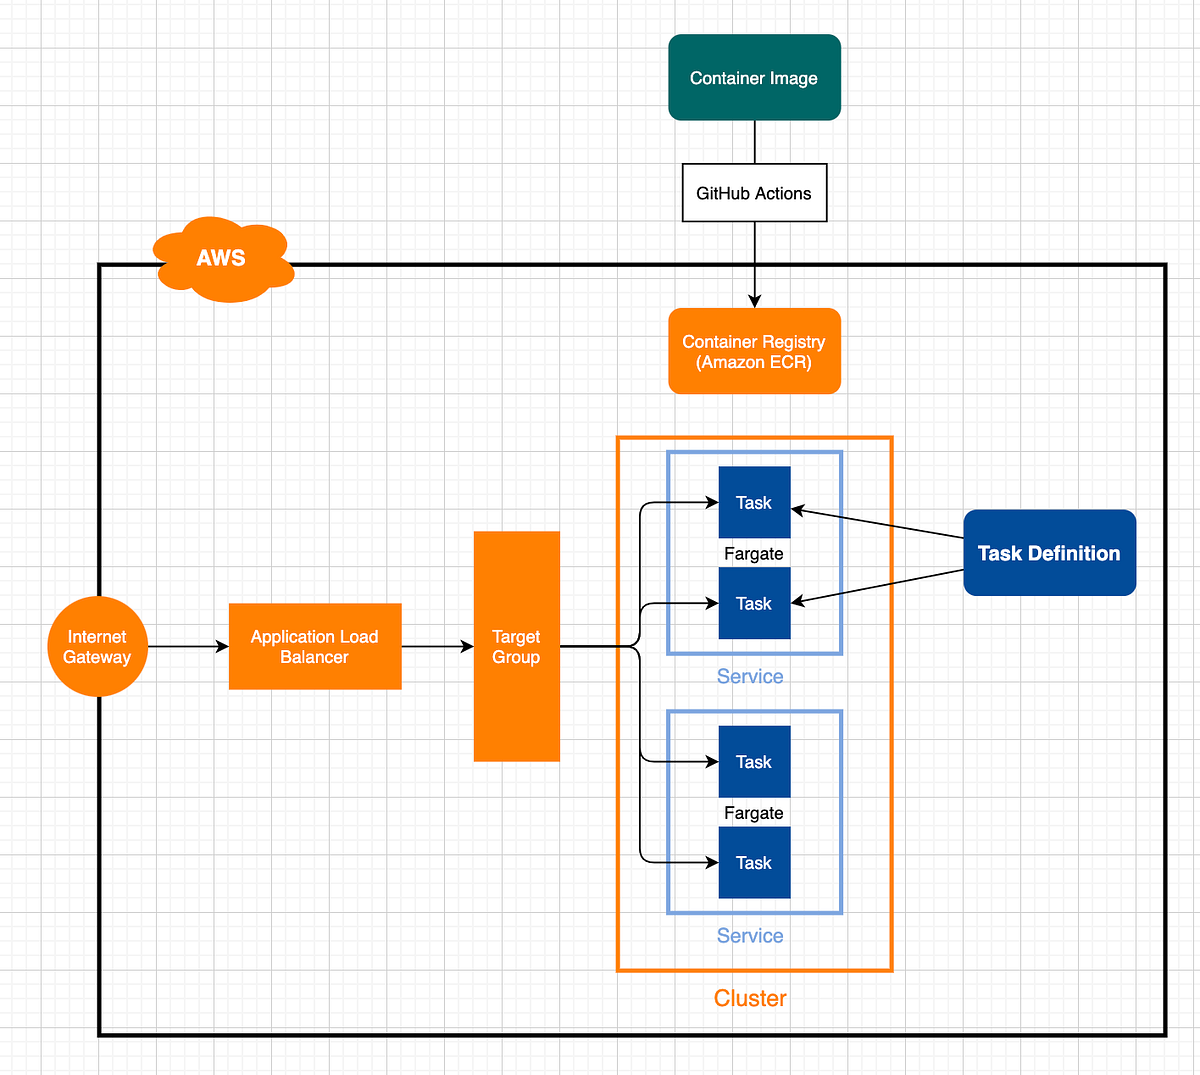This screenshot has width=1200, height=1075.
Task: Click the Internet Gateway circle
Action: click(97, 647)
